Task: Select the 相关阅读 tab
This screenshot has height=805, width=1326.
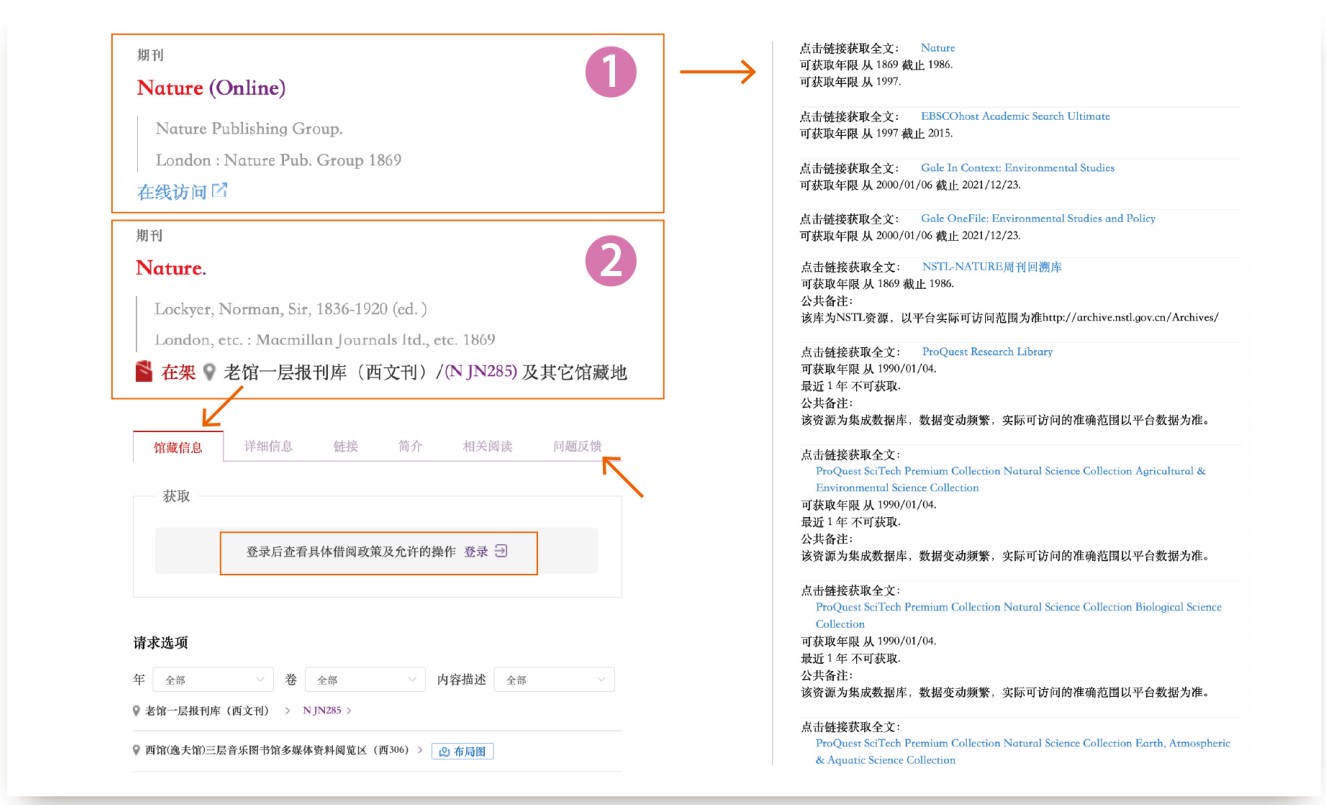Action: pyautogui.click(x=487, y=446)
